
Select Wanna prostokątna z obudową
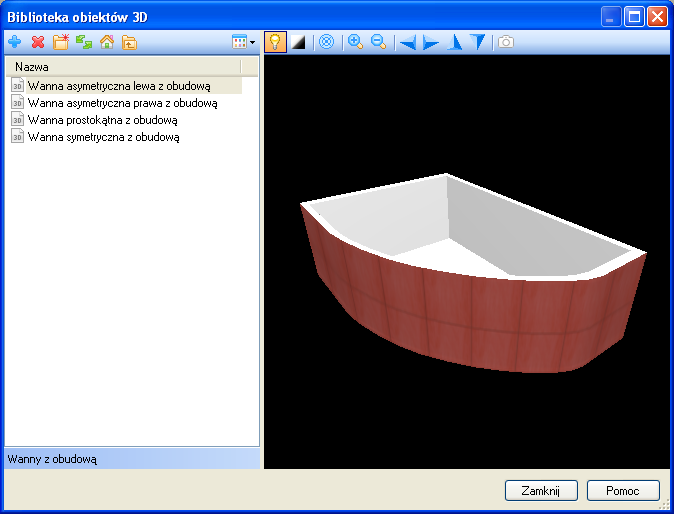(102, 120)
